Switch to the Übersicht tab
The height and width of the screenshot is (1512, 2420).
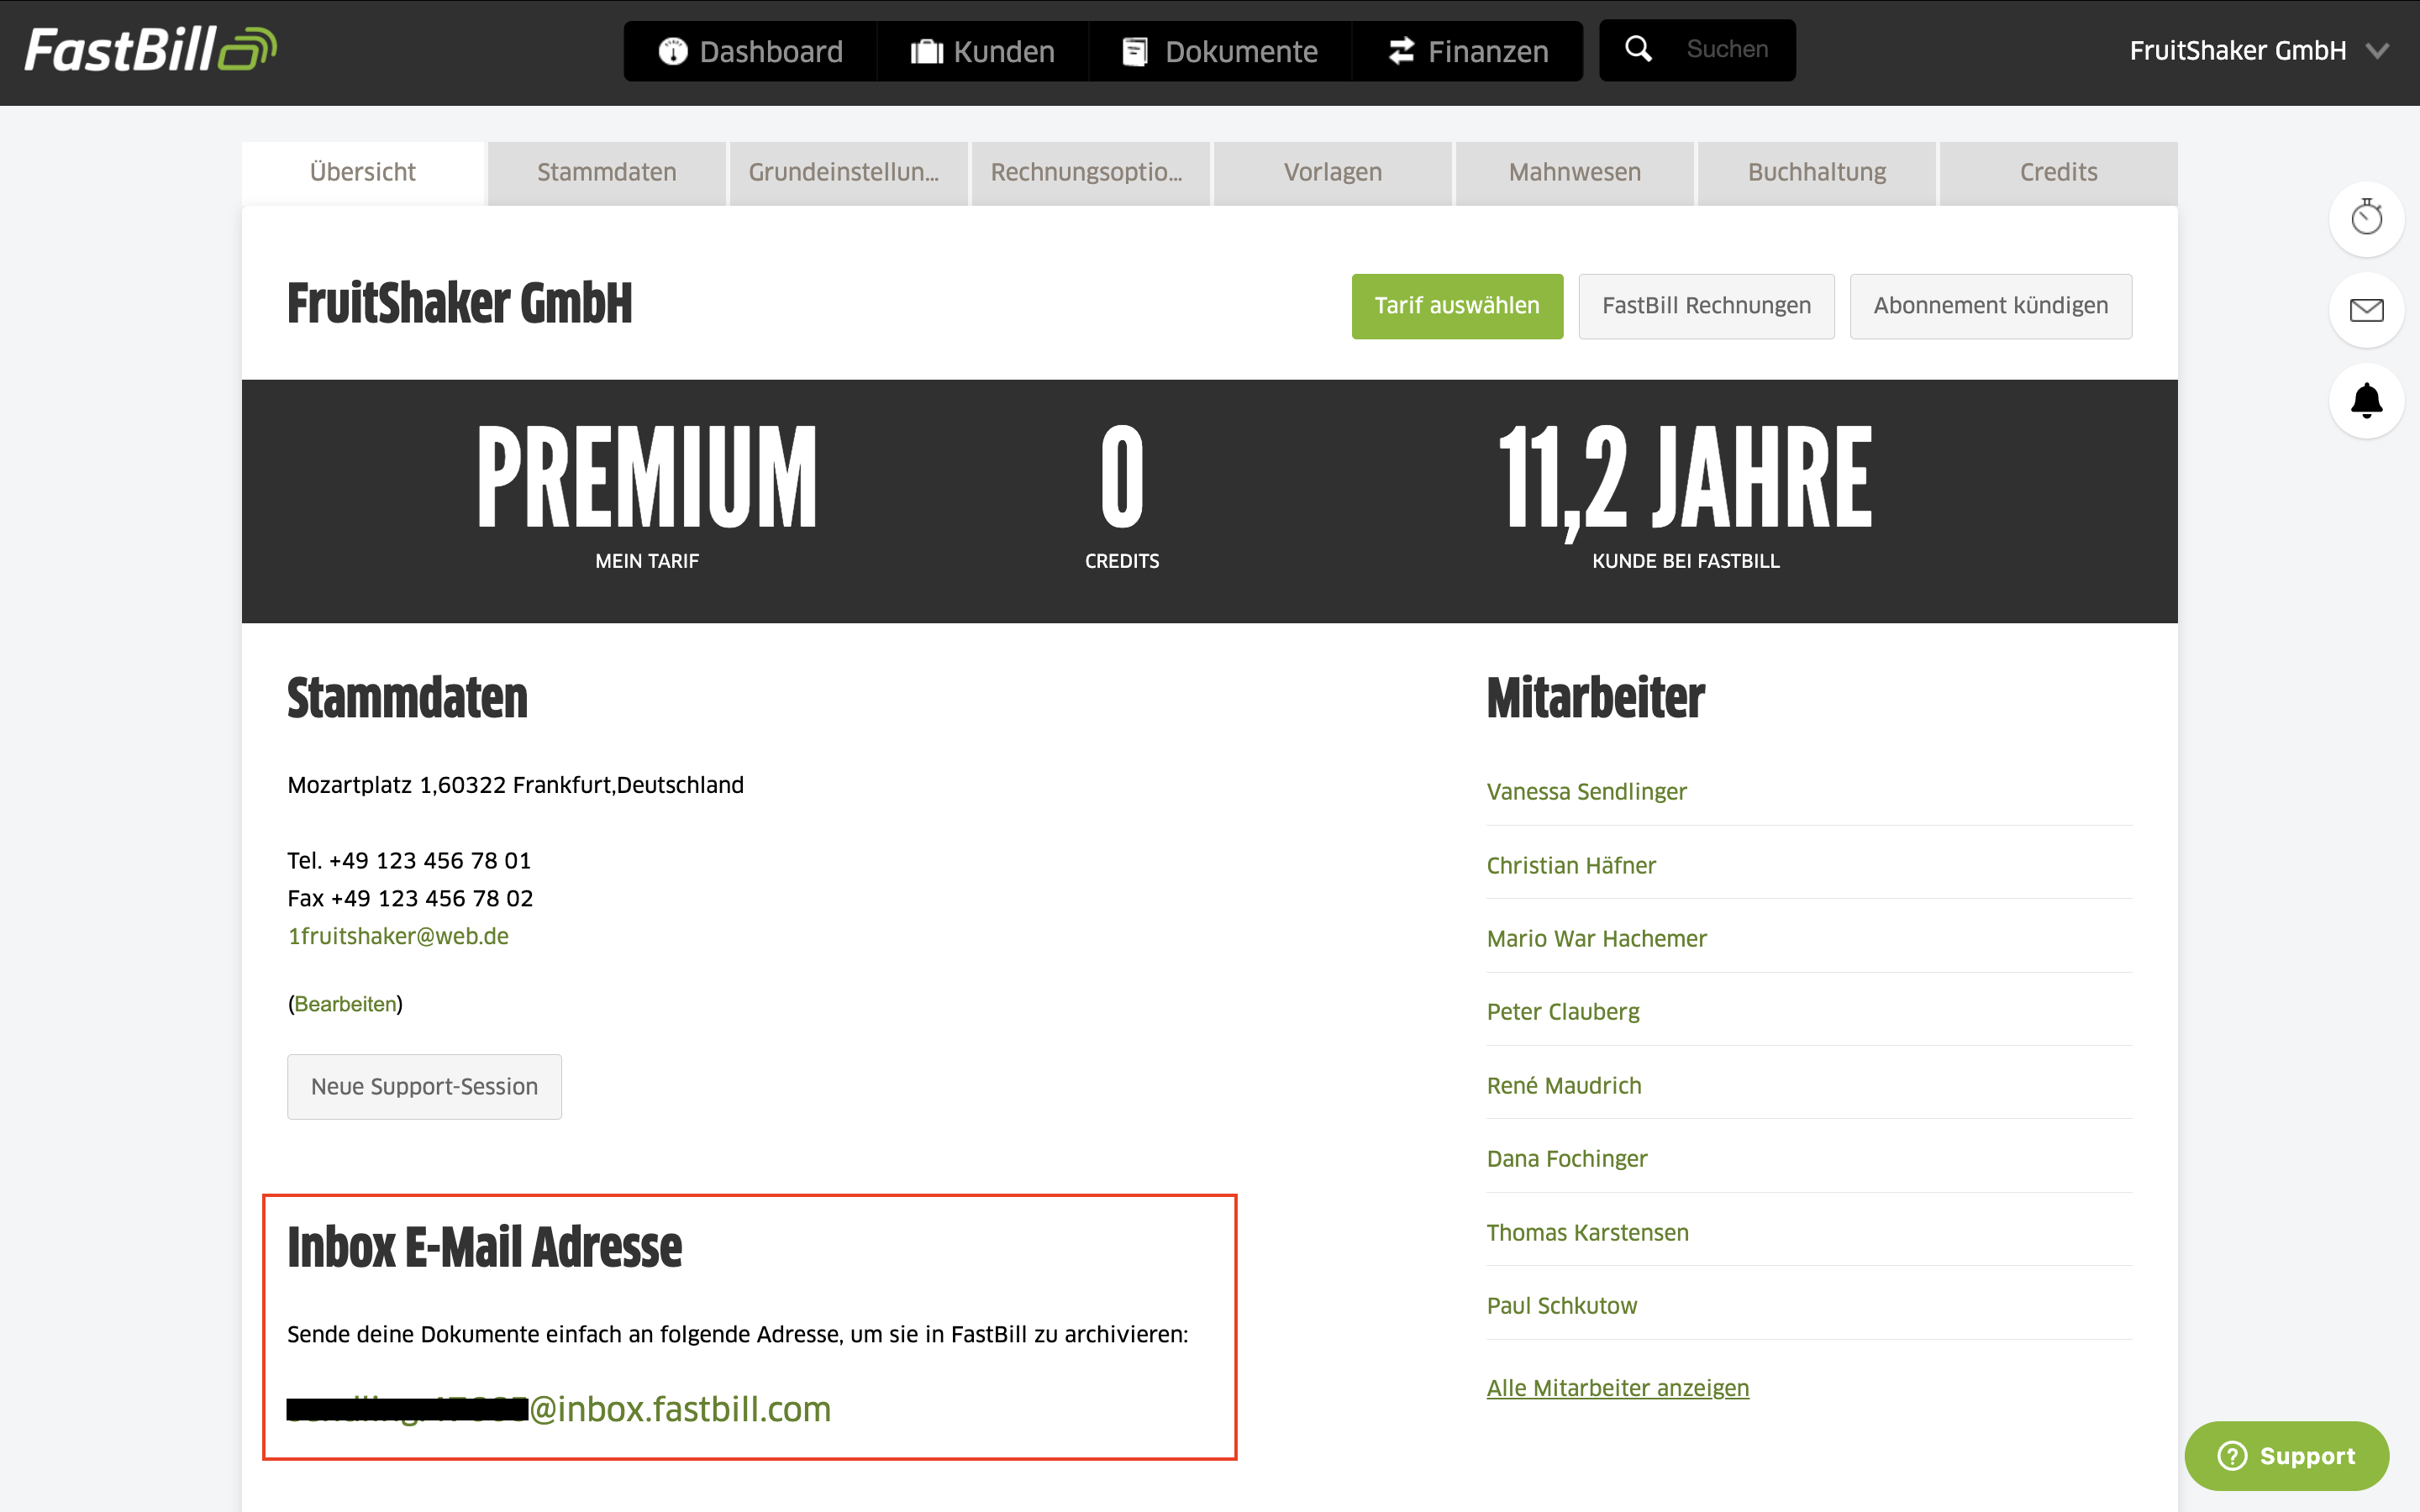tap(363, 172)
